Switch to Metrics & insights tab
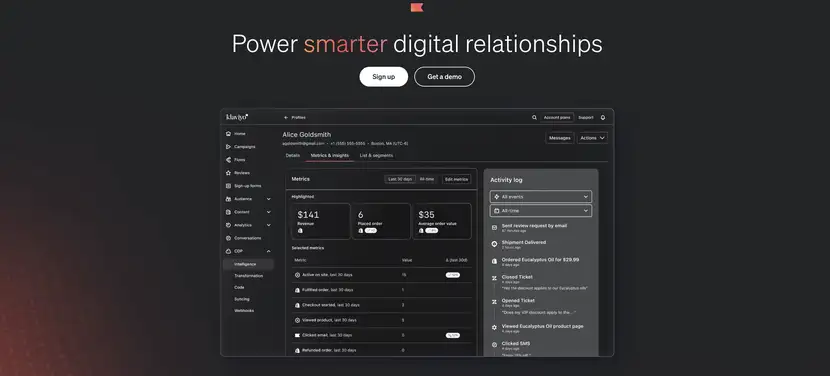 (x=330, y=156)
